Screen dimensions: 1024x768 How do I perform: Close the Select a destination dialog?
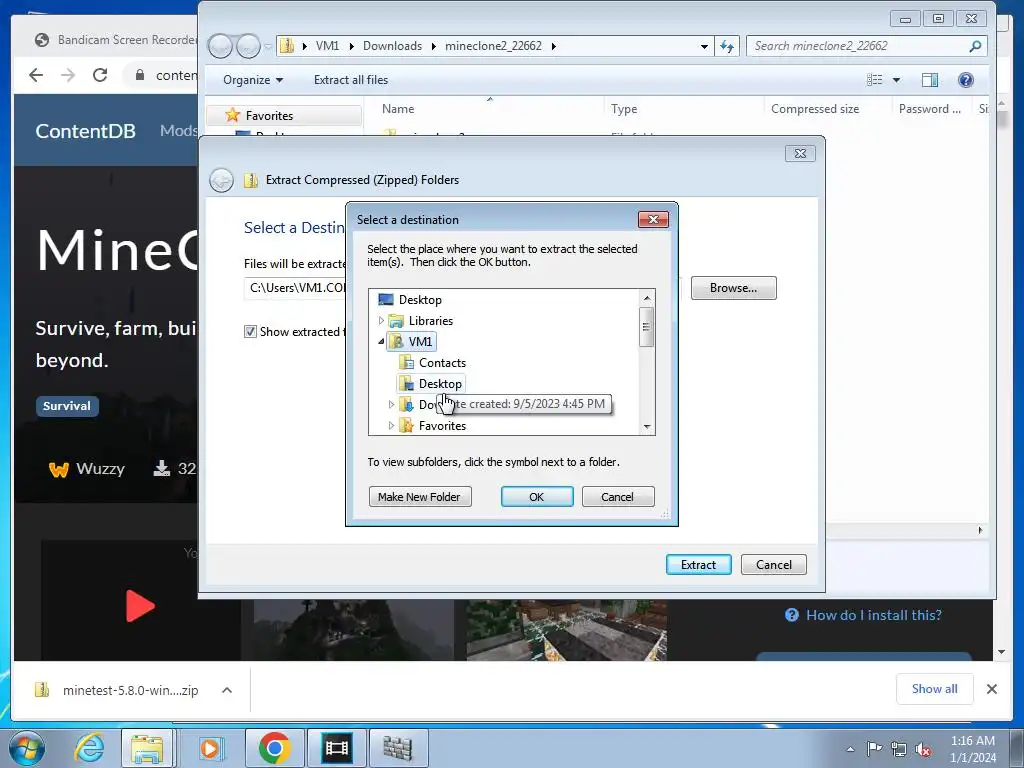click(x=653, y=219)
